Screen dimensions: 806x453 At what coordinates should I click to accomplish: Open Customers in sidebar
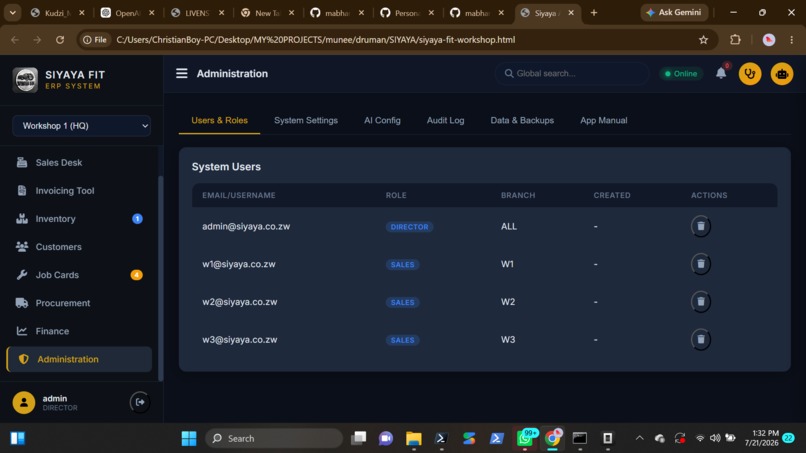pos(80,247)
